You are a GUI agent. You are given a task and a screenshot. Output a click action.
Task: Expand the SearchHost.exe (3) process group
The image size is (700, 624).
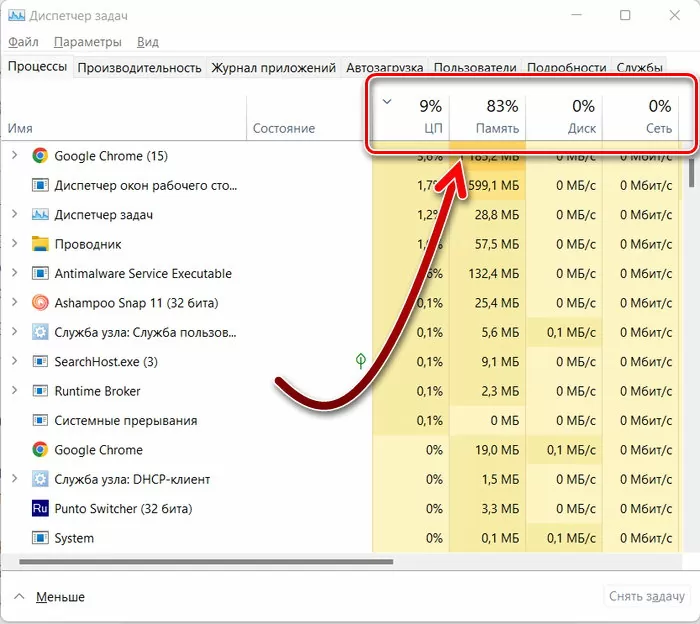click(14, 362)
